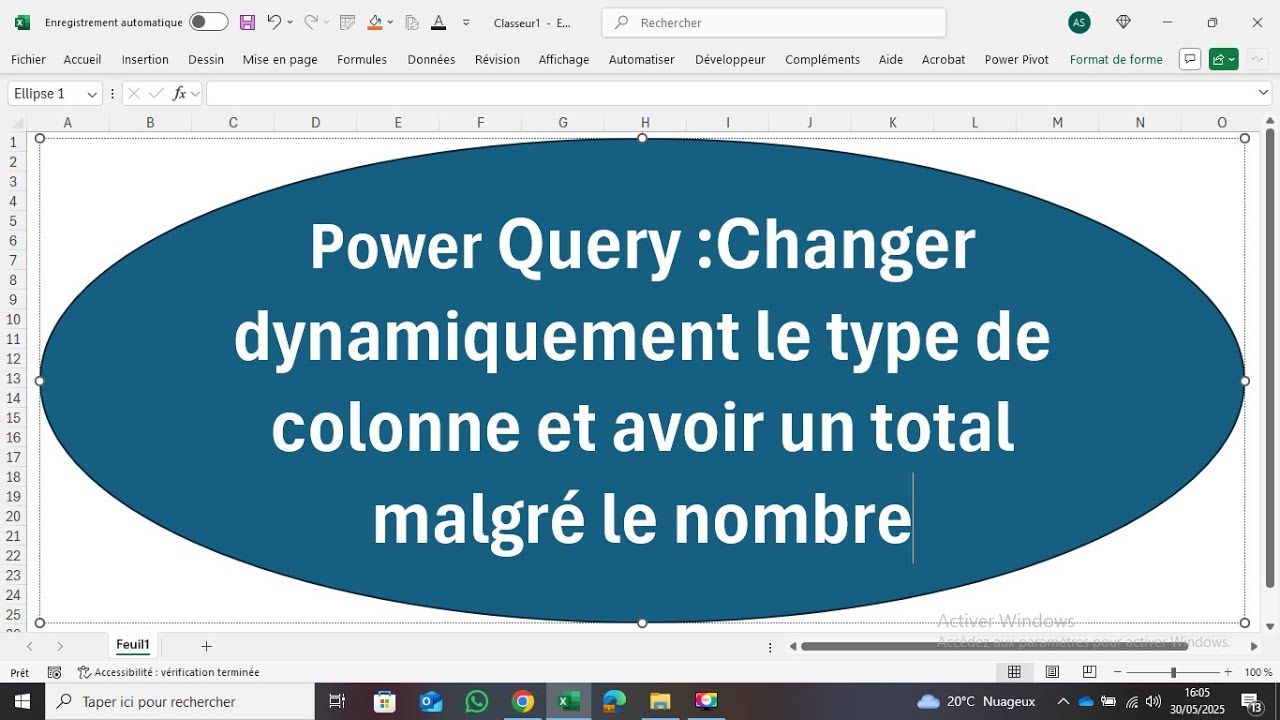Open the Formules ribbon tab
1280x720 pixels.
click(362, 59)
